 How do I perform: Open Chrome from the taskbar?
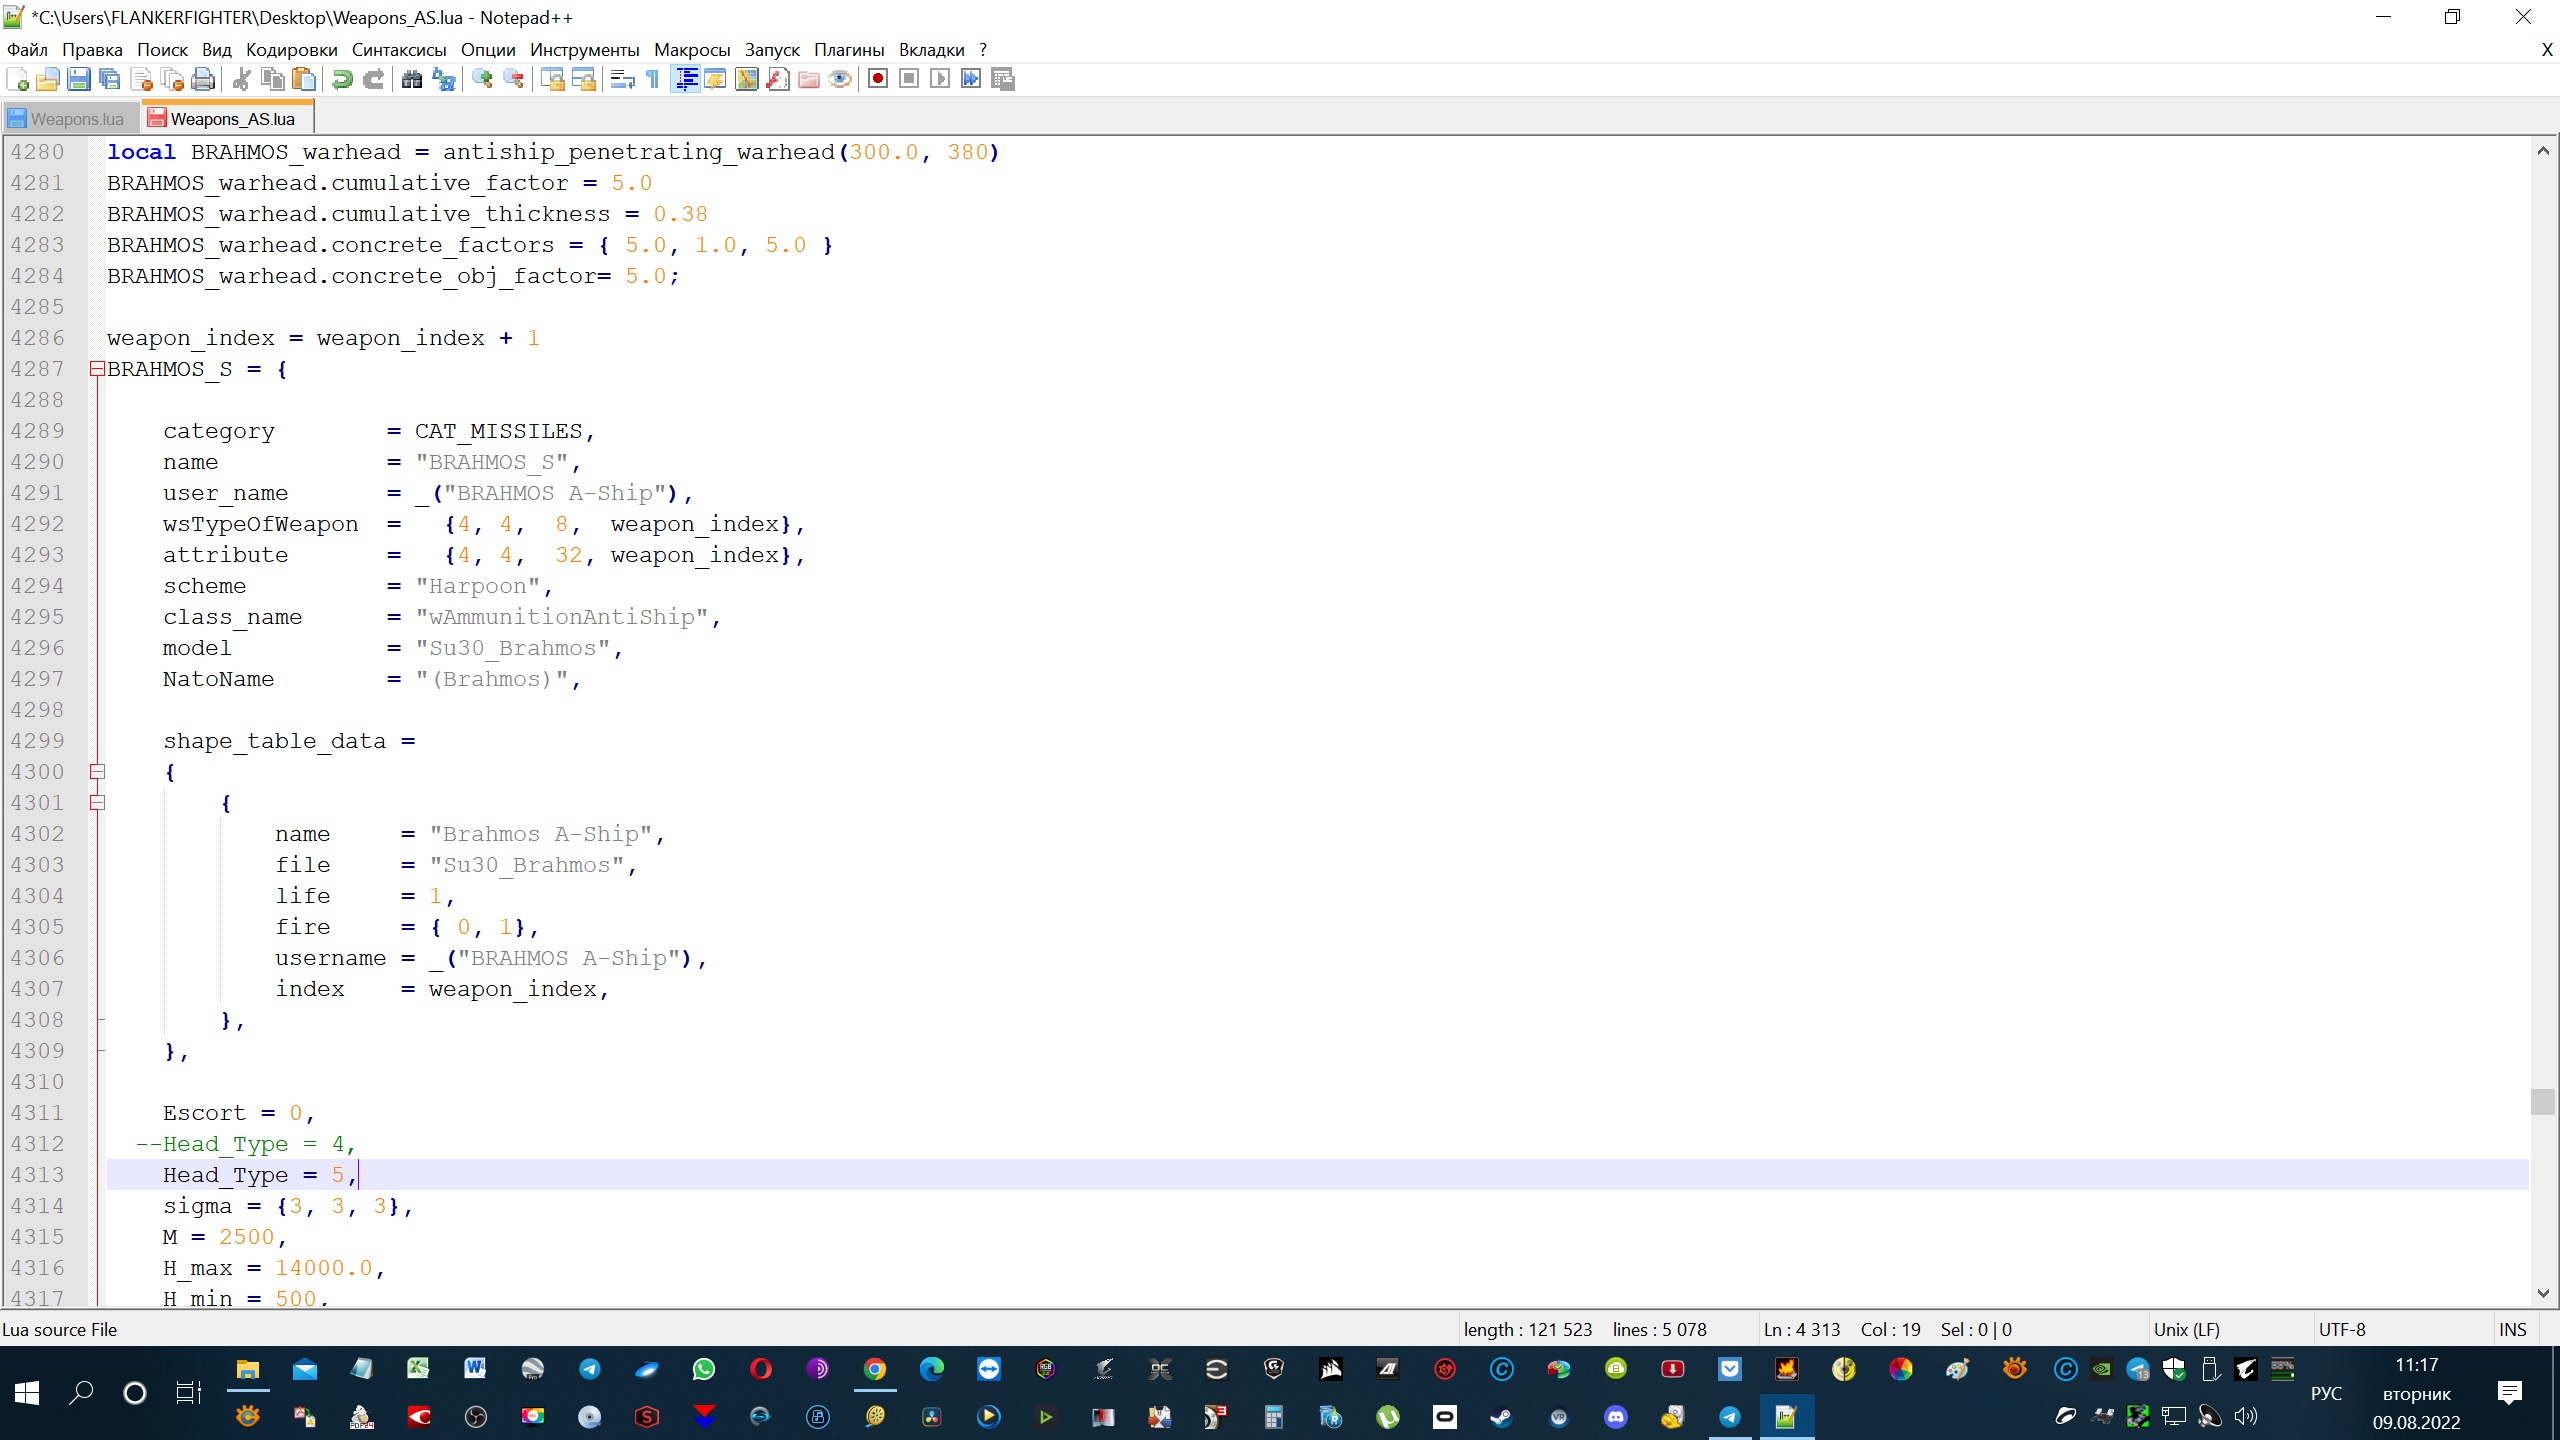click(874, 1369)
